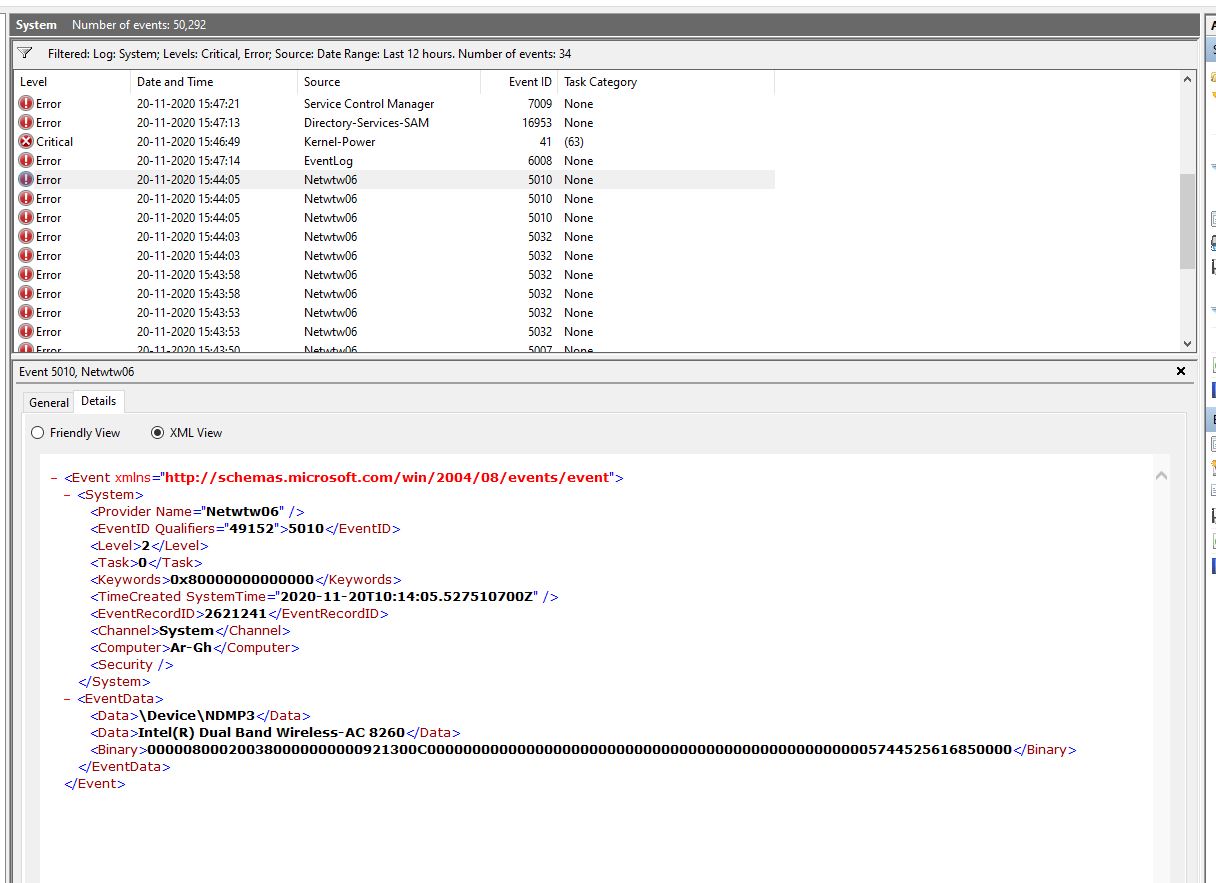1216x883 pixels.
Task: Click the Task 0 XML line
Action: click(146, 563)
